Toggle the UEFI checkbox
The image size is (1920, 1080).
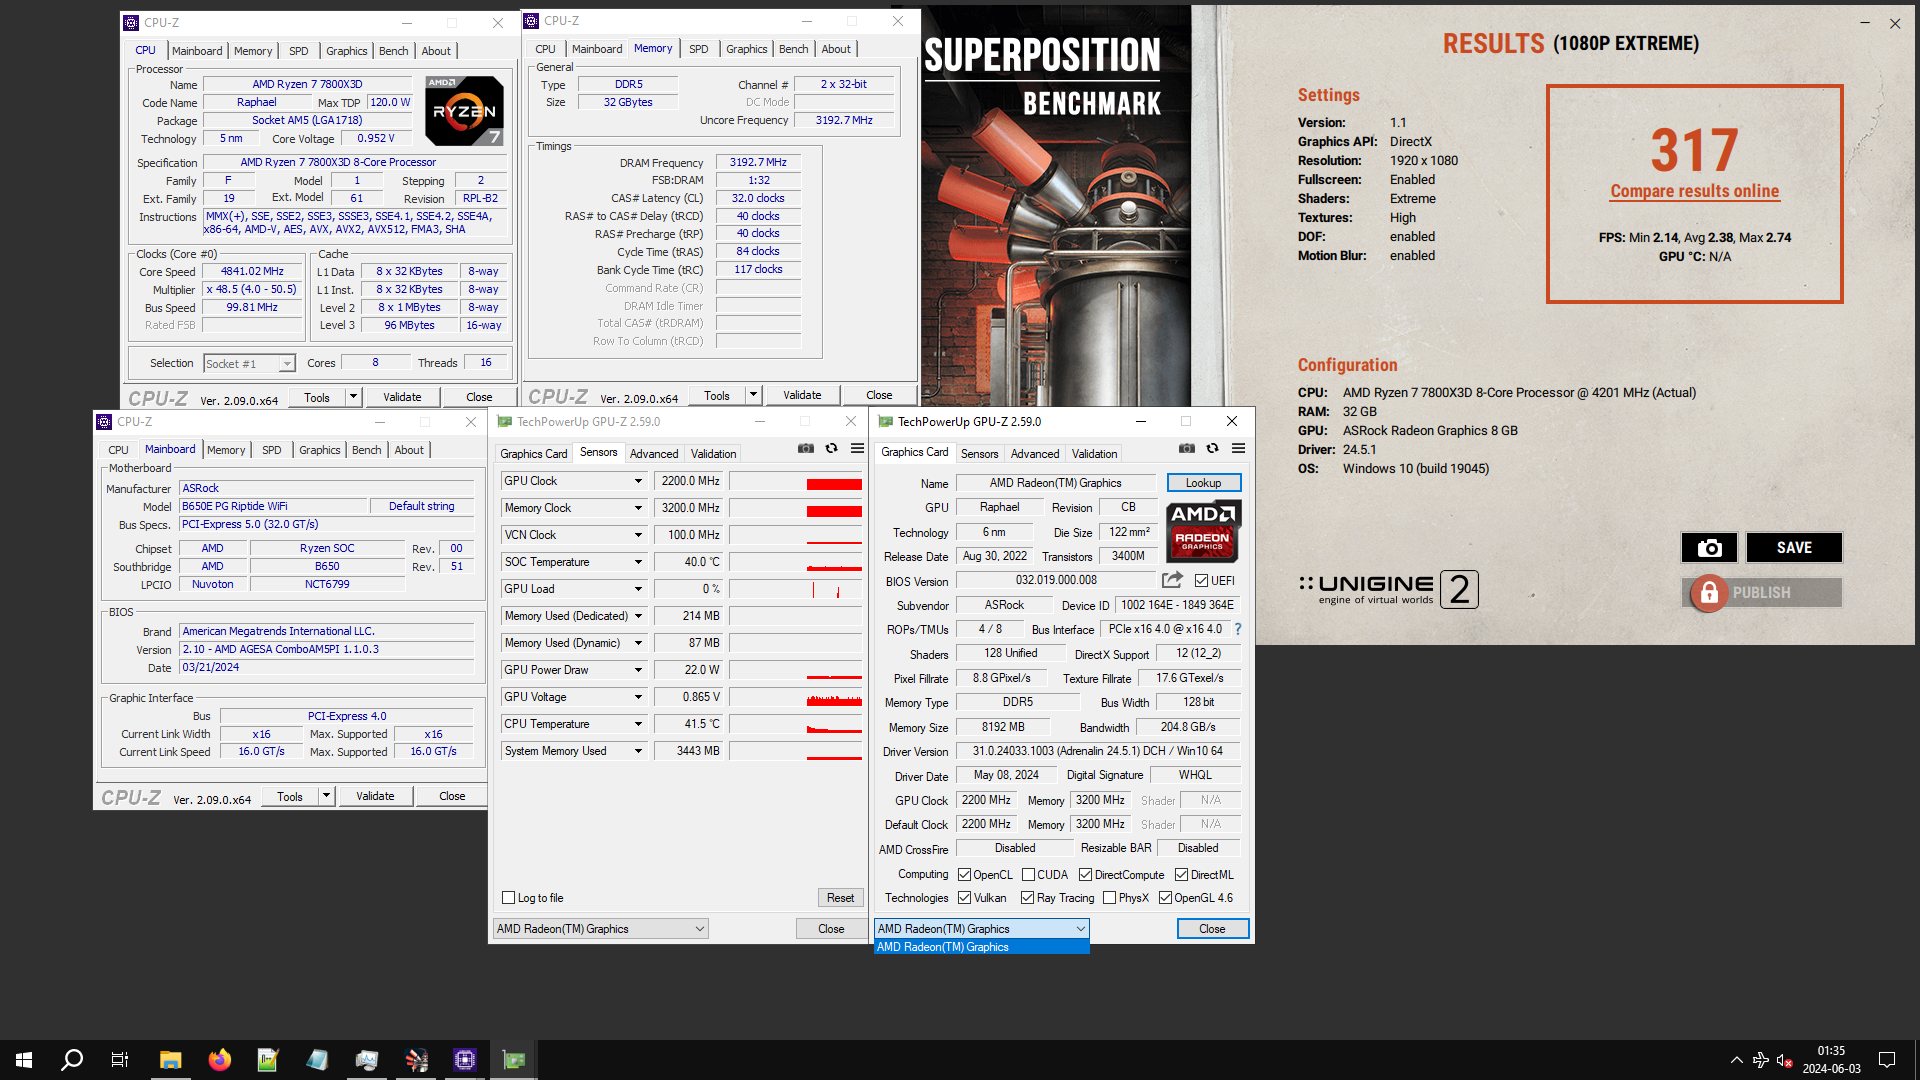(x=1201, y=580)
